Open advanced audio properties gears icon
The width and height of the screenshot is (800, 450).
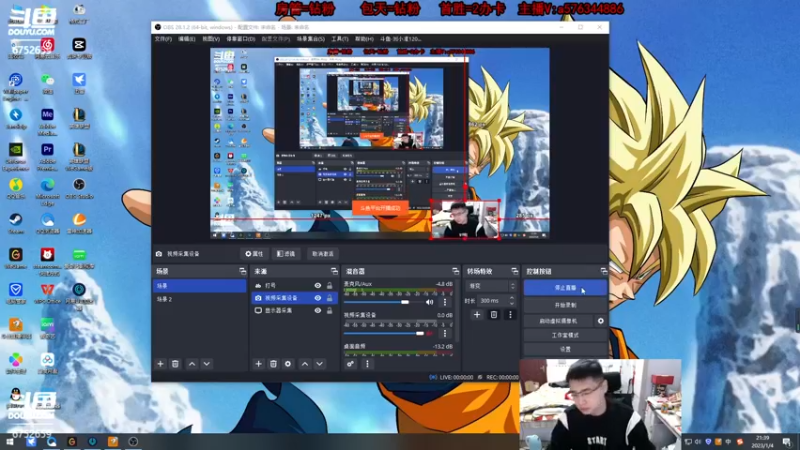pyautogui.click(x=351, y=364)
